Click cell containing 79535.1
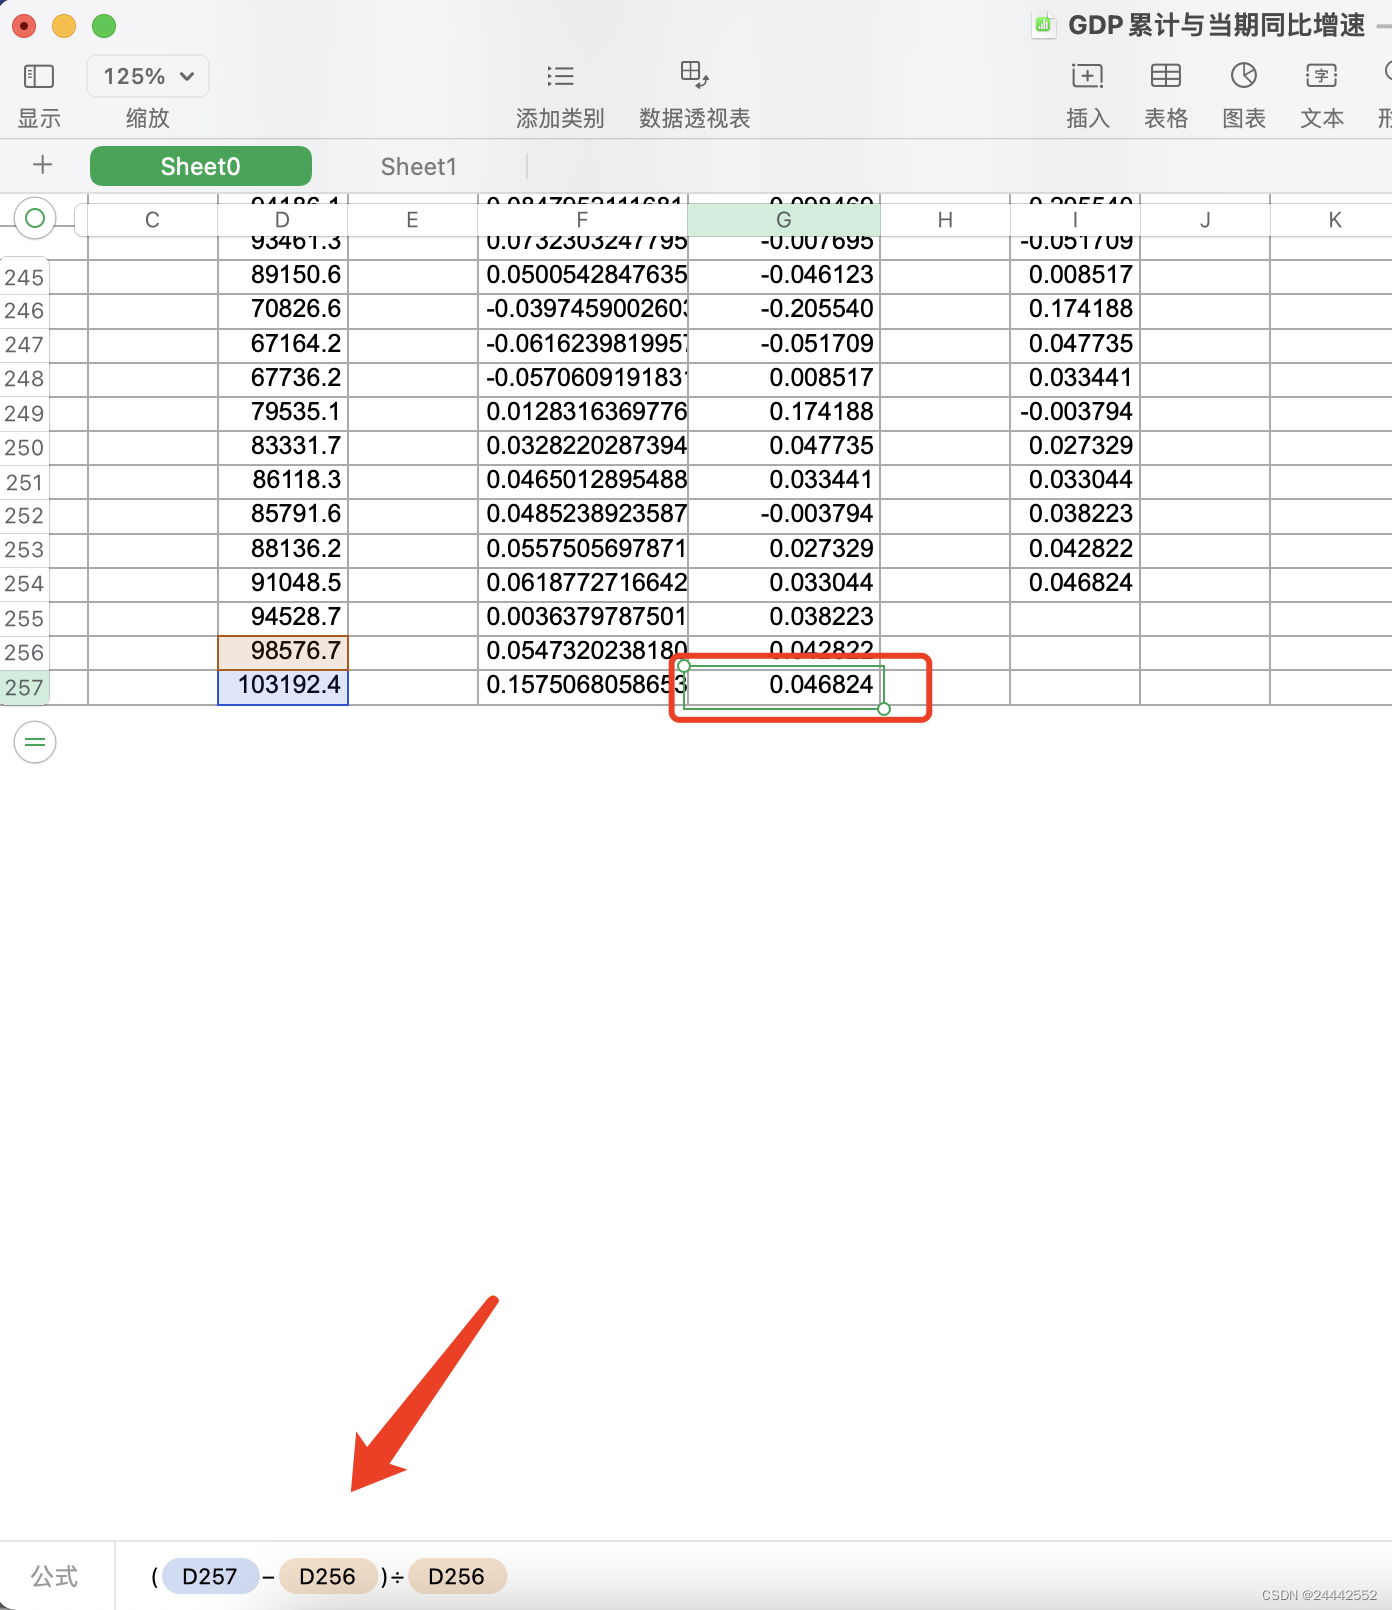The width and height of the screenshot is (1392, 1610). tap(283, 413)
